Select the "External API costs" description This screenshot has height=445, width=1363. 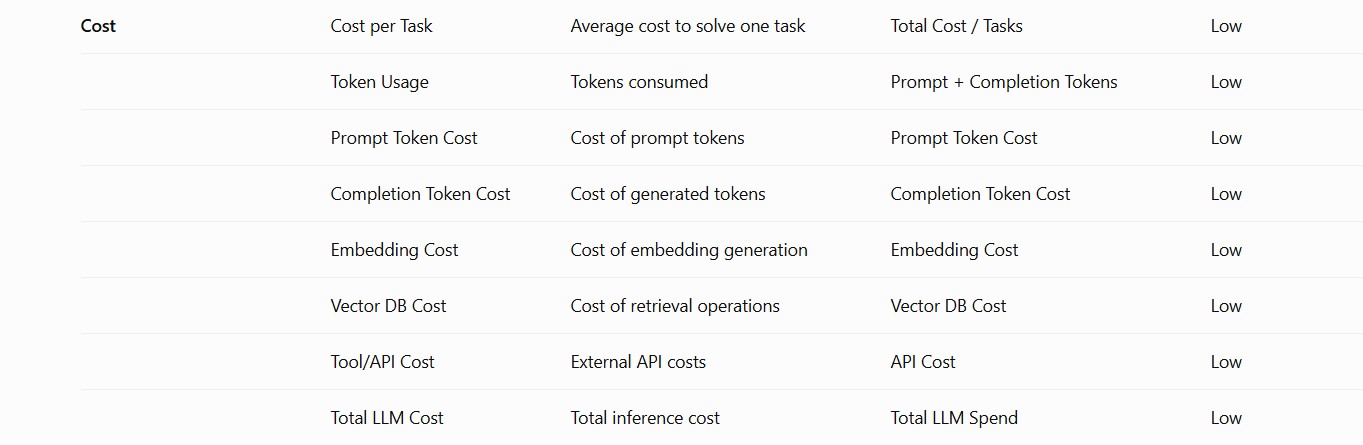(x=638, y=362)
